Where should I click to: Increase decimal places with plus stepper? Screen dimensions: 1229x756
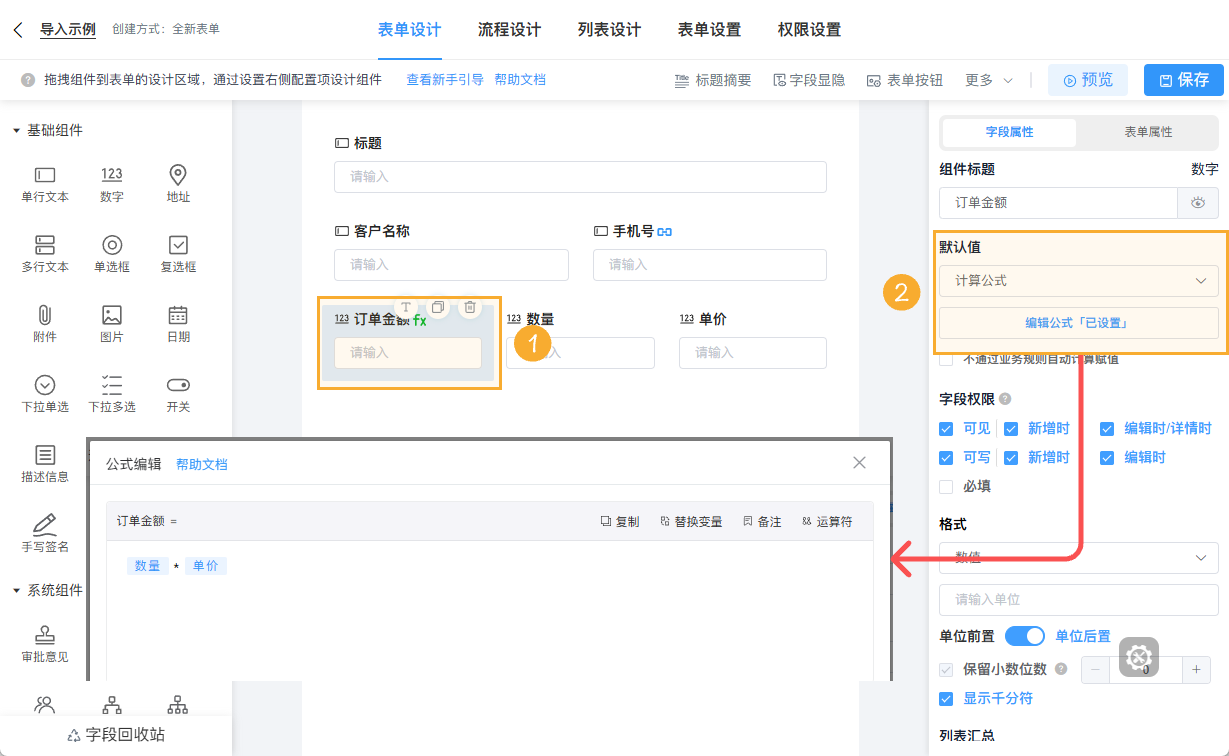(1196, 669)
